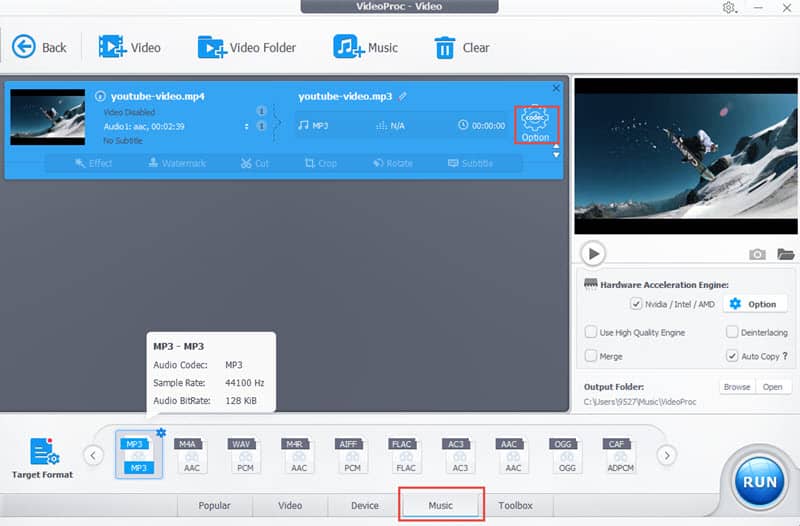
Task: Click the Audio1: aac, 00:02:39 text
Action: (x=144, y=127)
